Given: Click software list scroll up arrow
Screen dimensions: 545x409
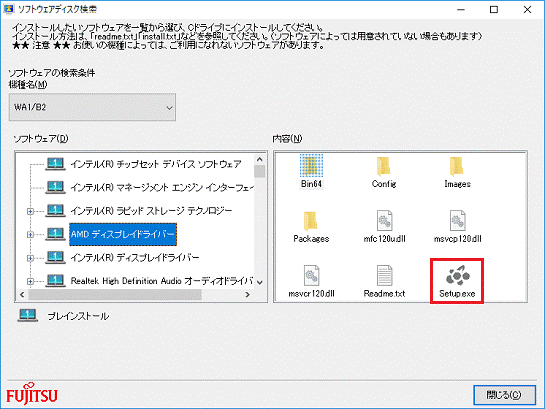Looking at the screenshot, I should point(259,159).
